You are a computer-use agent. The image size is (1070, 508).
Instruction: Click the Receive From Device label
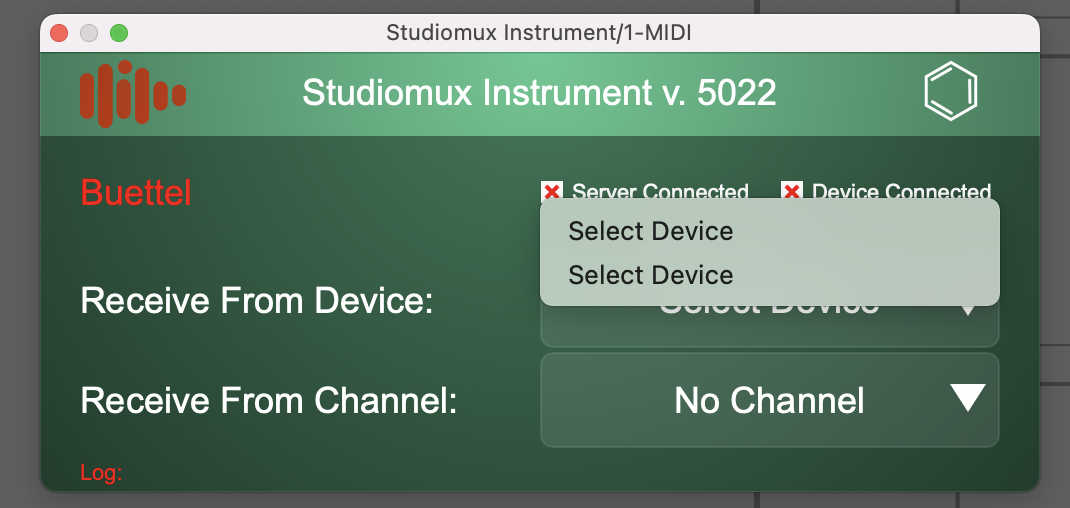pos(257,300)
